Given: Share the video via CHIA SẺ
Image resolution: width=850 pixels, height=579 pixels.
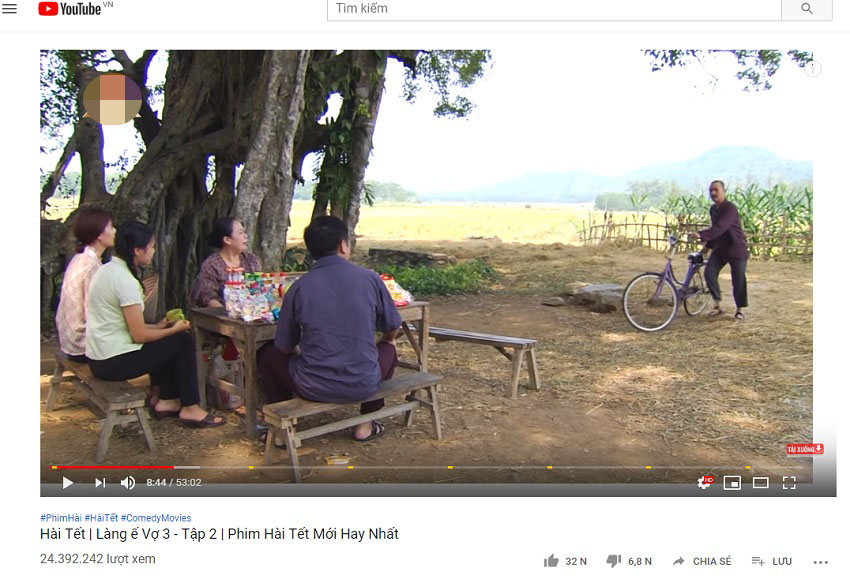Looking at the screenshot, I should click(701, 561).
